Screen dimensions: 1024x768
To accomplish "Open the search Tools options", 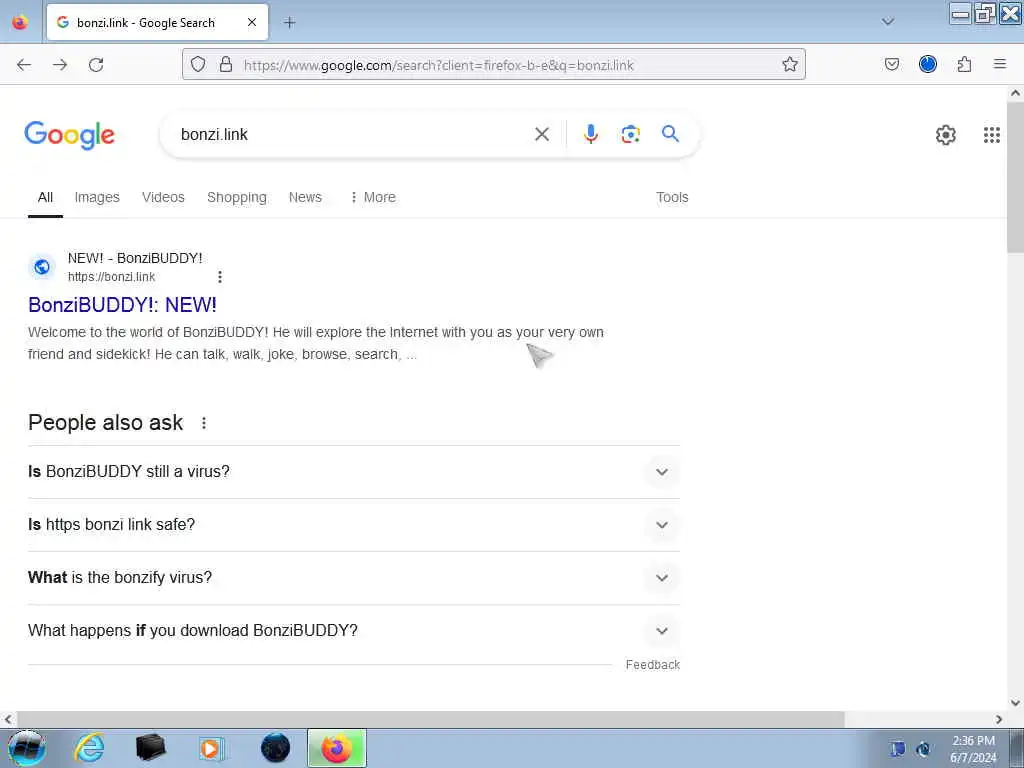I will [x=672, y=197].
